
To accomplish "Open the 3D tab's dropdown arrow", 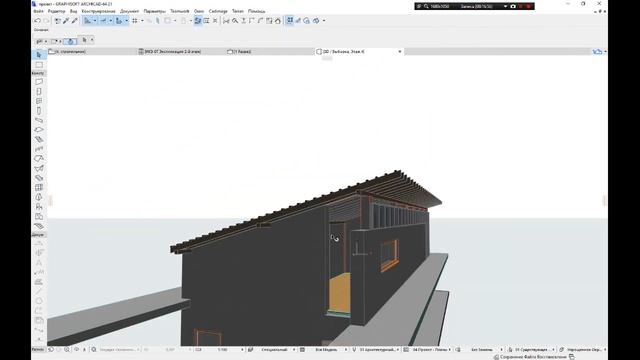I will [400, 52].
